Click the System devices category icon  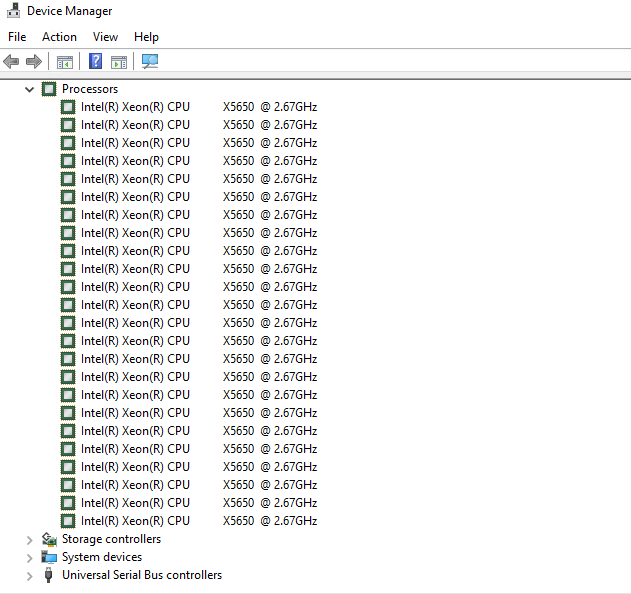pos(49,557)
